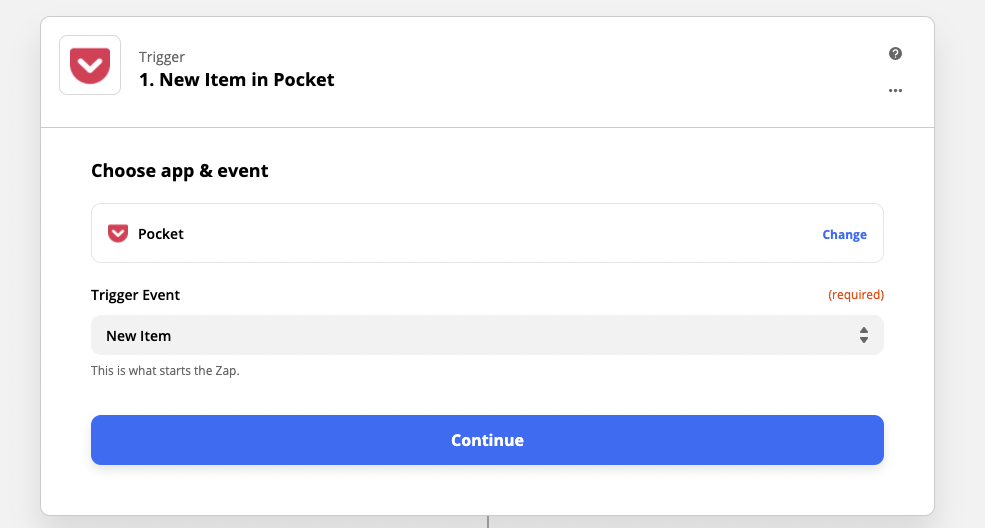Collapse the Choose app & event section heading

180,171
